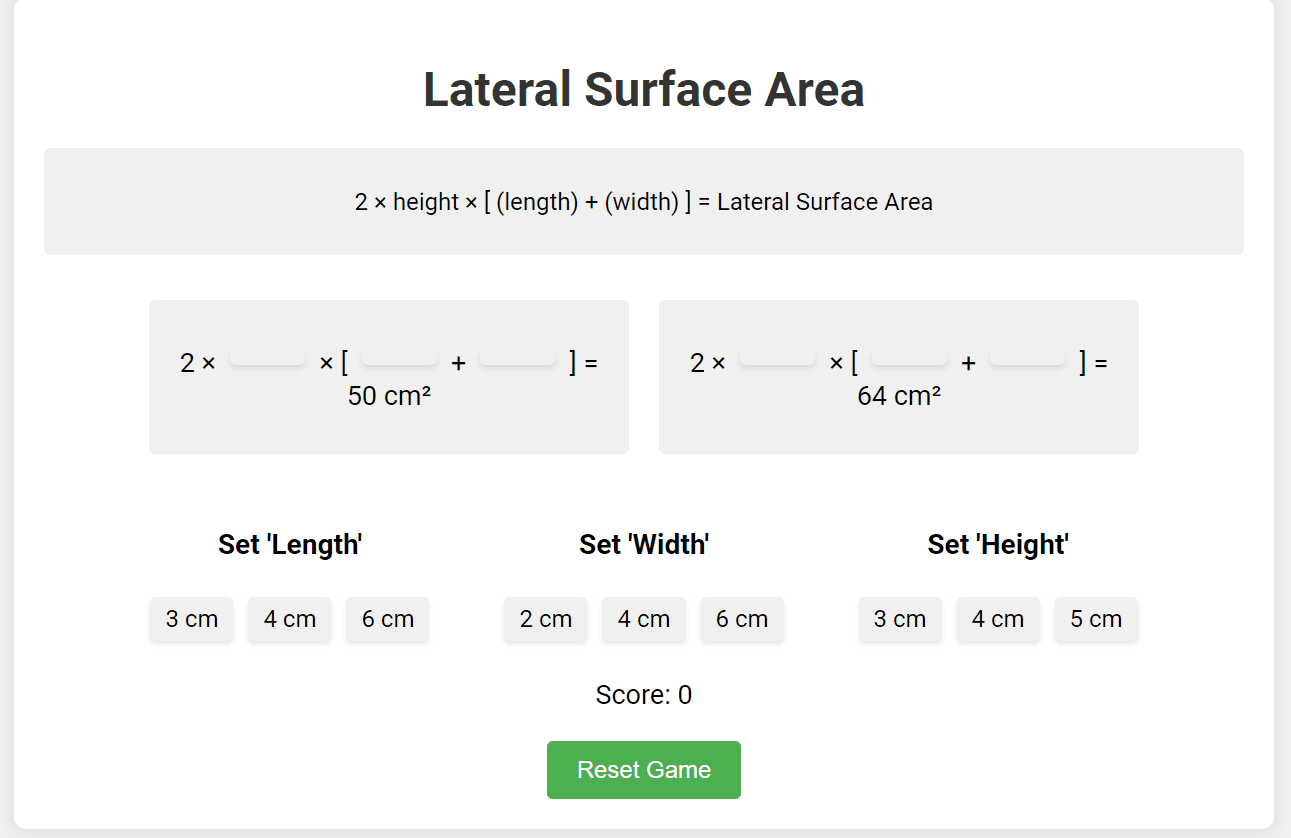Select the 3 cm Length option
The height and width of the screenshot is (838, 1291).
click(x=192, y=619)
